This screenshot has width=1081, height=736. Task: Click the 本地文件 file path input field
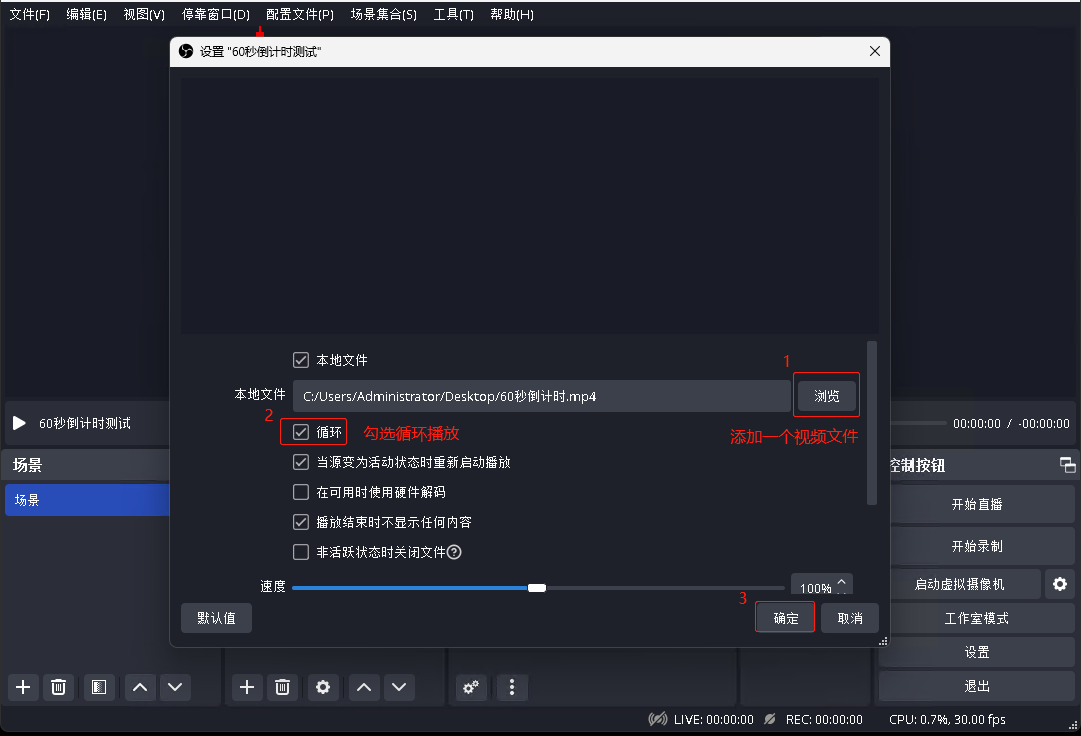pos(541,396)
